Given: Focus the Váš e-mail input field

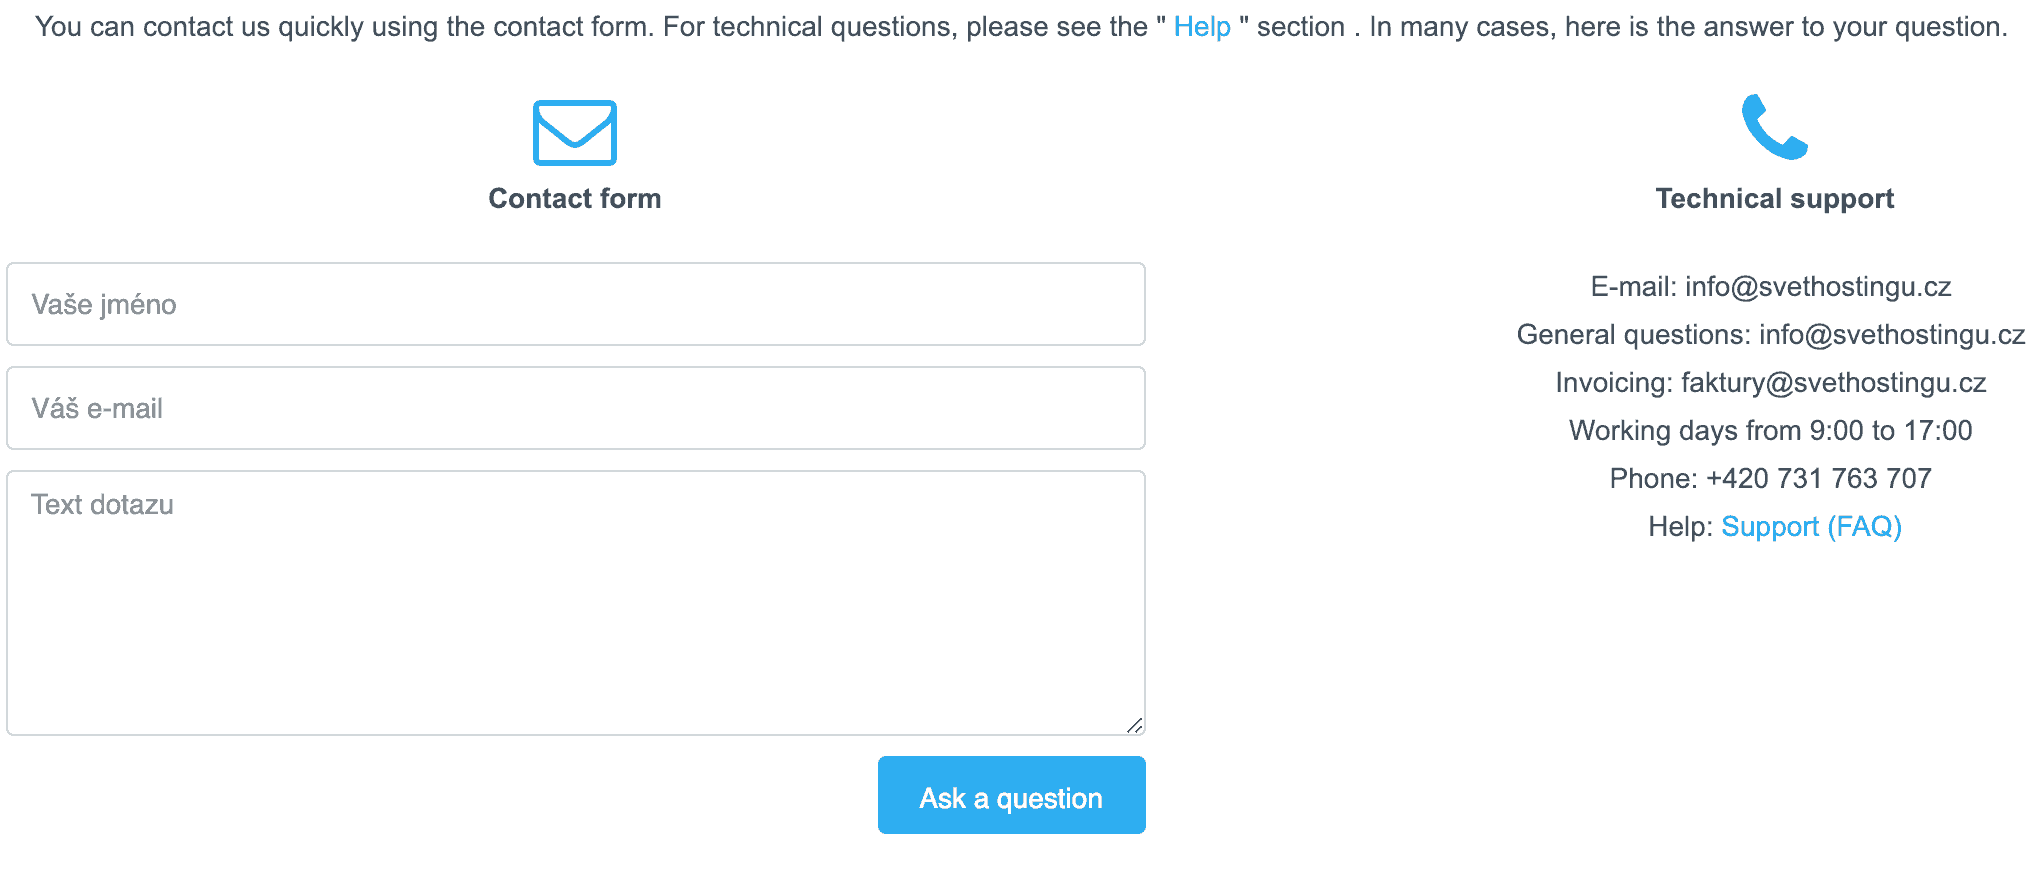Looking at the screenshot, I should (x=576, y=408).
